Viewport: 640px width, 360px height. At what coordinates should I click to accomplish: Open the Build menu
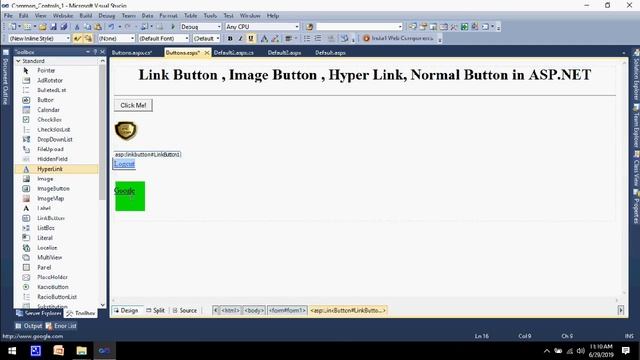(86, 16)
